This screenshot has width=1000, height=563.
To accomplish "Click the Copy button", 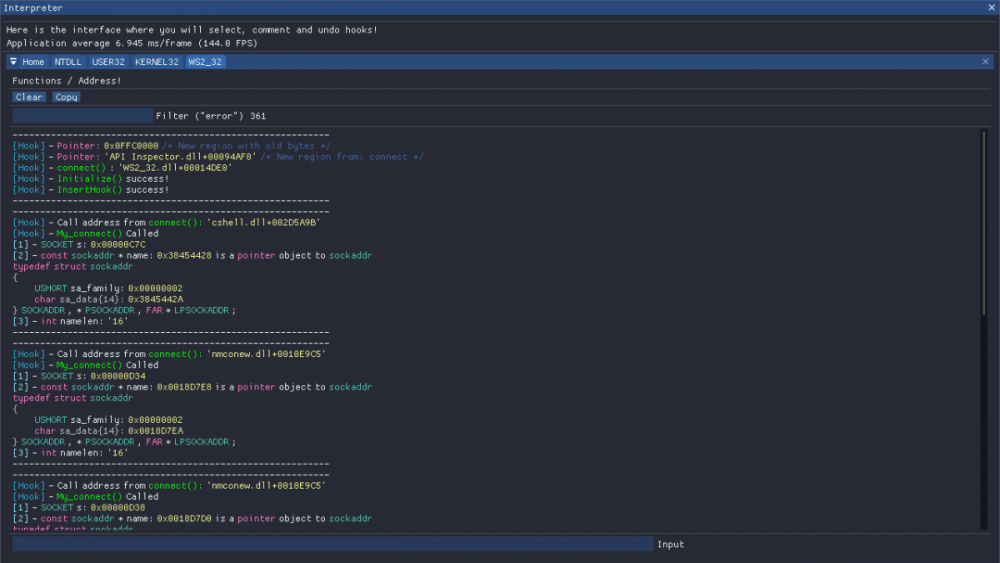I will (x=67, y=97).
